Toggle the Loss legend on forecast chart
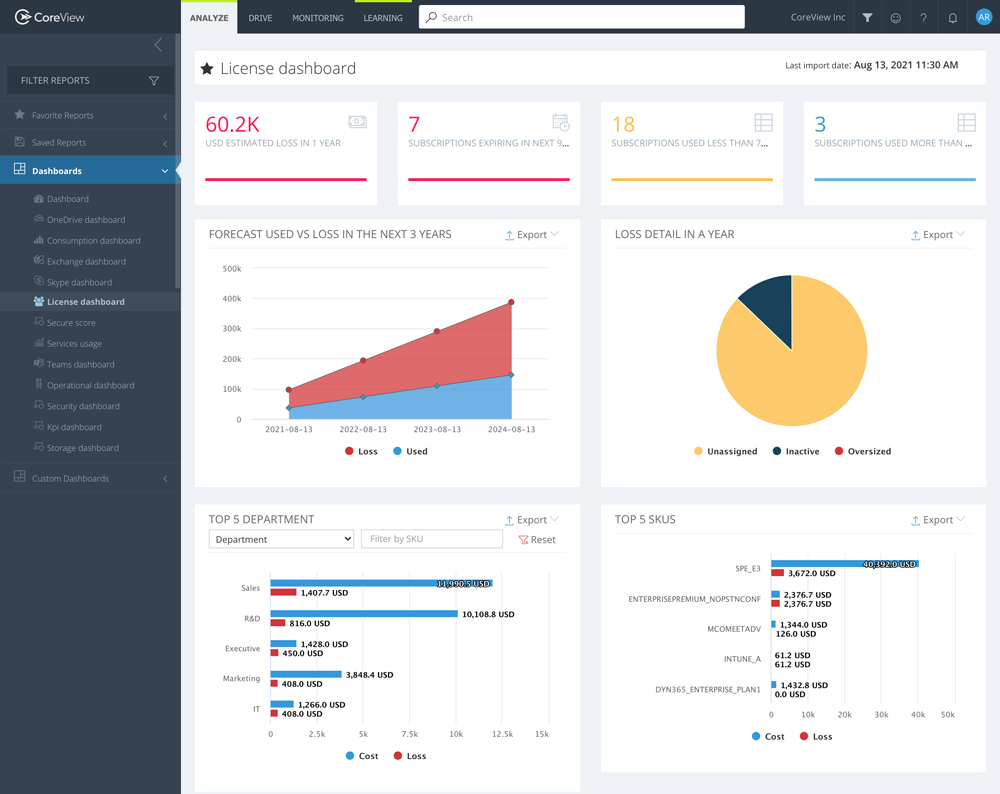This screenshot has height=794, width=1000. click(x=360, y=451)
